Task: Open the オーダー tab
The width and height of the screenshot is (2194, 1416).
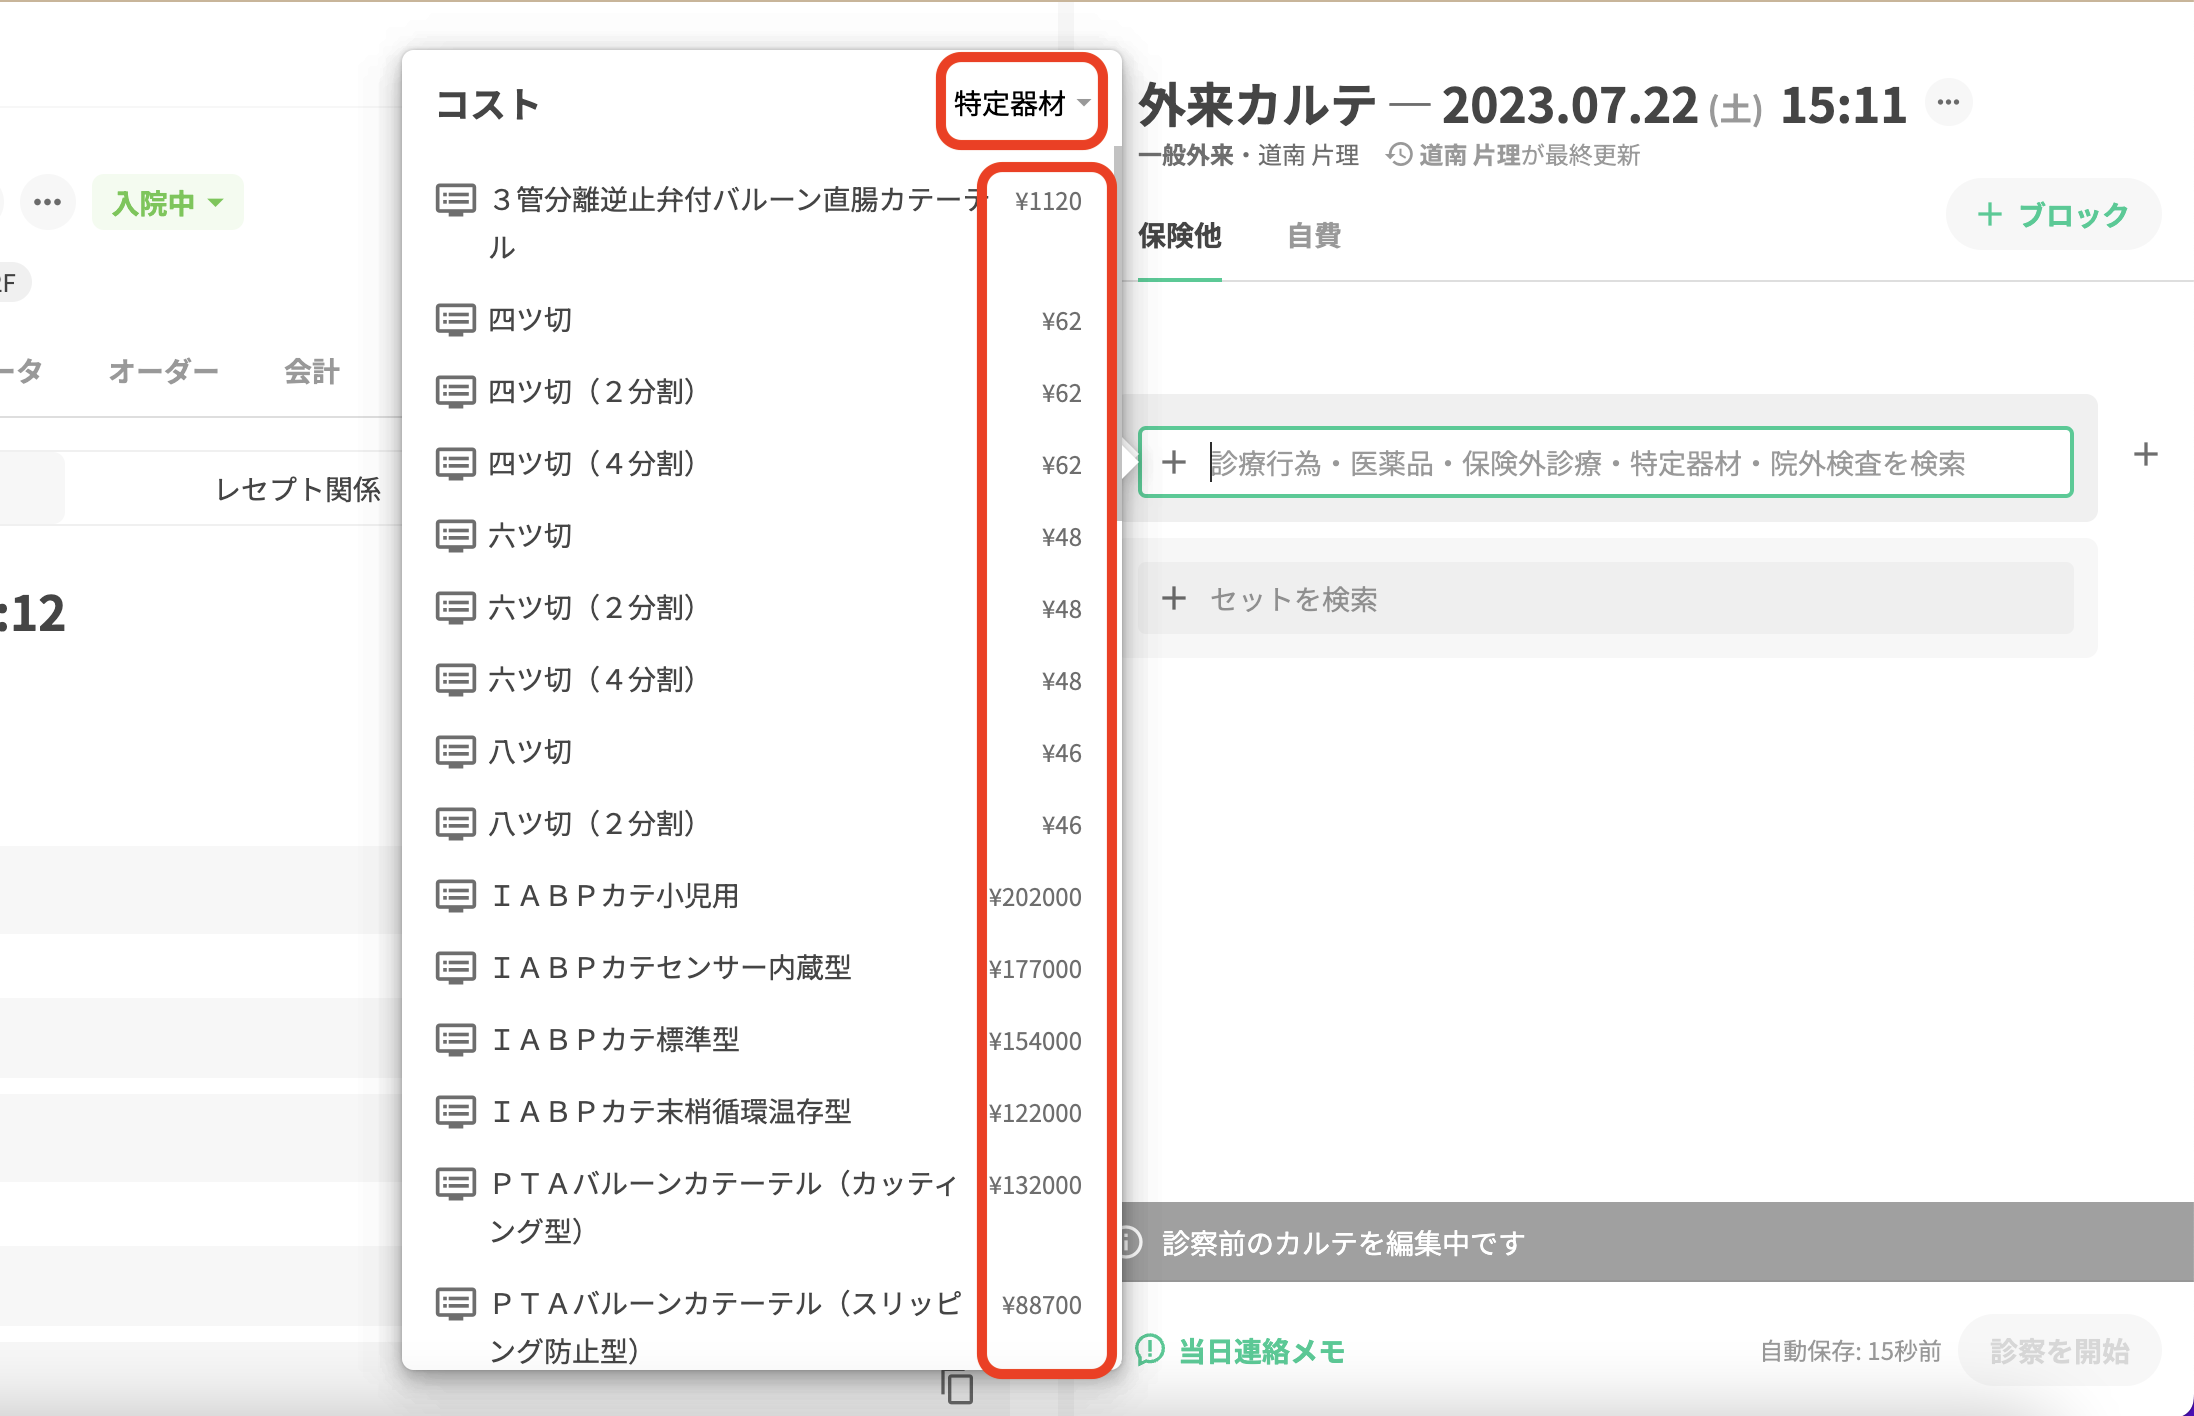Action: (x=163, y=371)
